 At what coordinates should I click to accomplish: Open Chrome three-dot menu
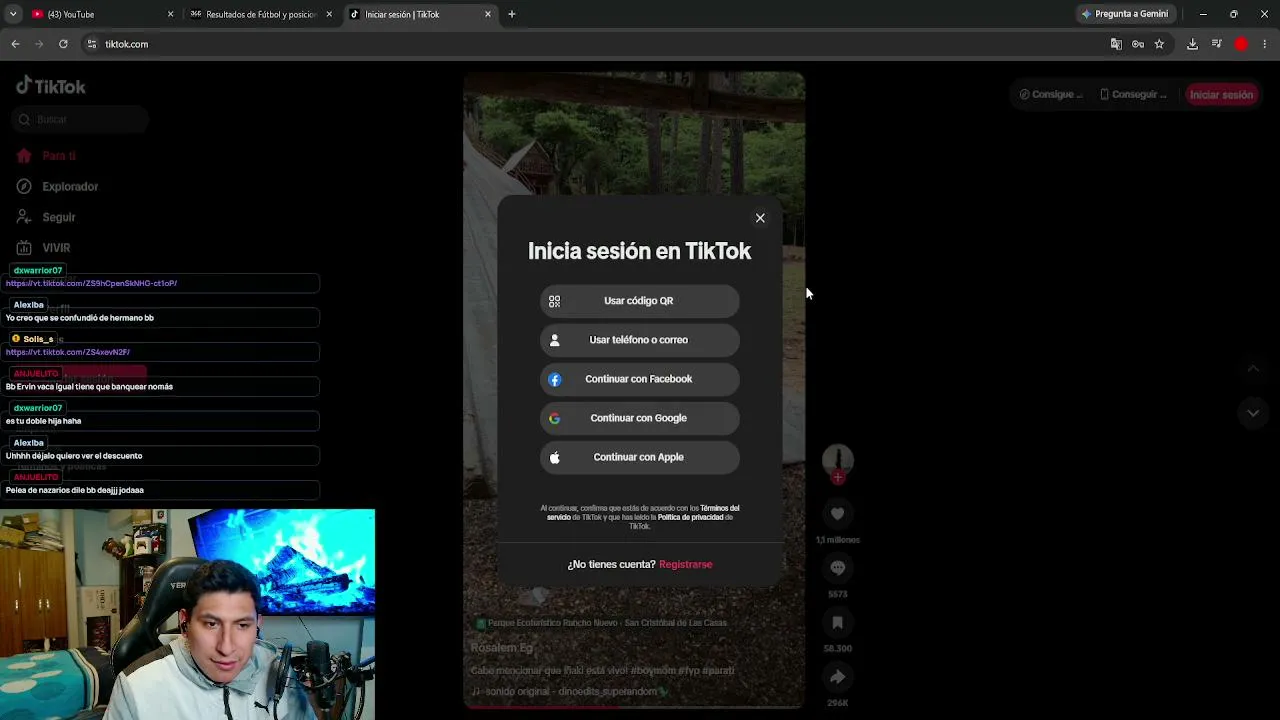point(1265,44)
